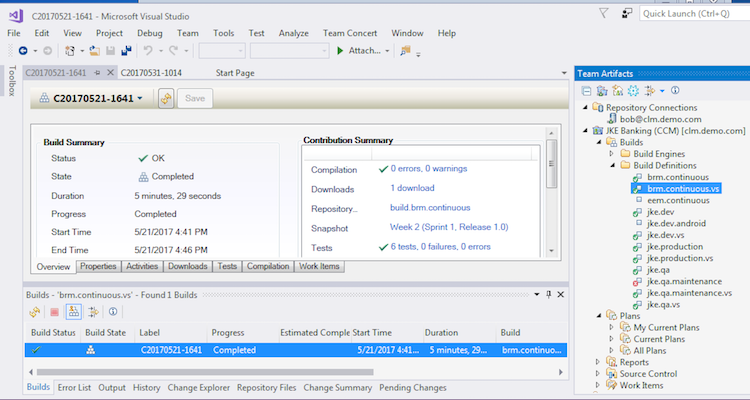
Task: Switch to the Start Page tab
Action: (235, 73)
